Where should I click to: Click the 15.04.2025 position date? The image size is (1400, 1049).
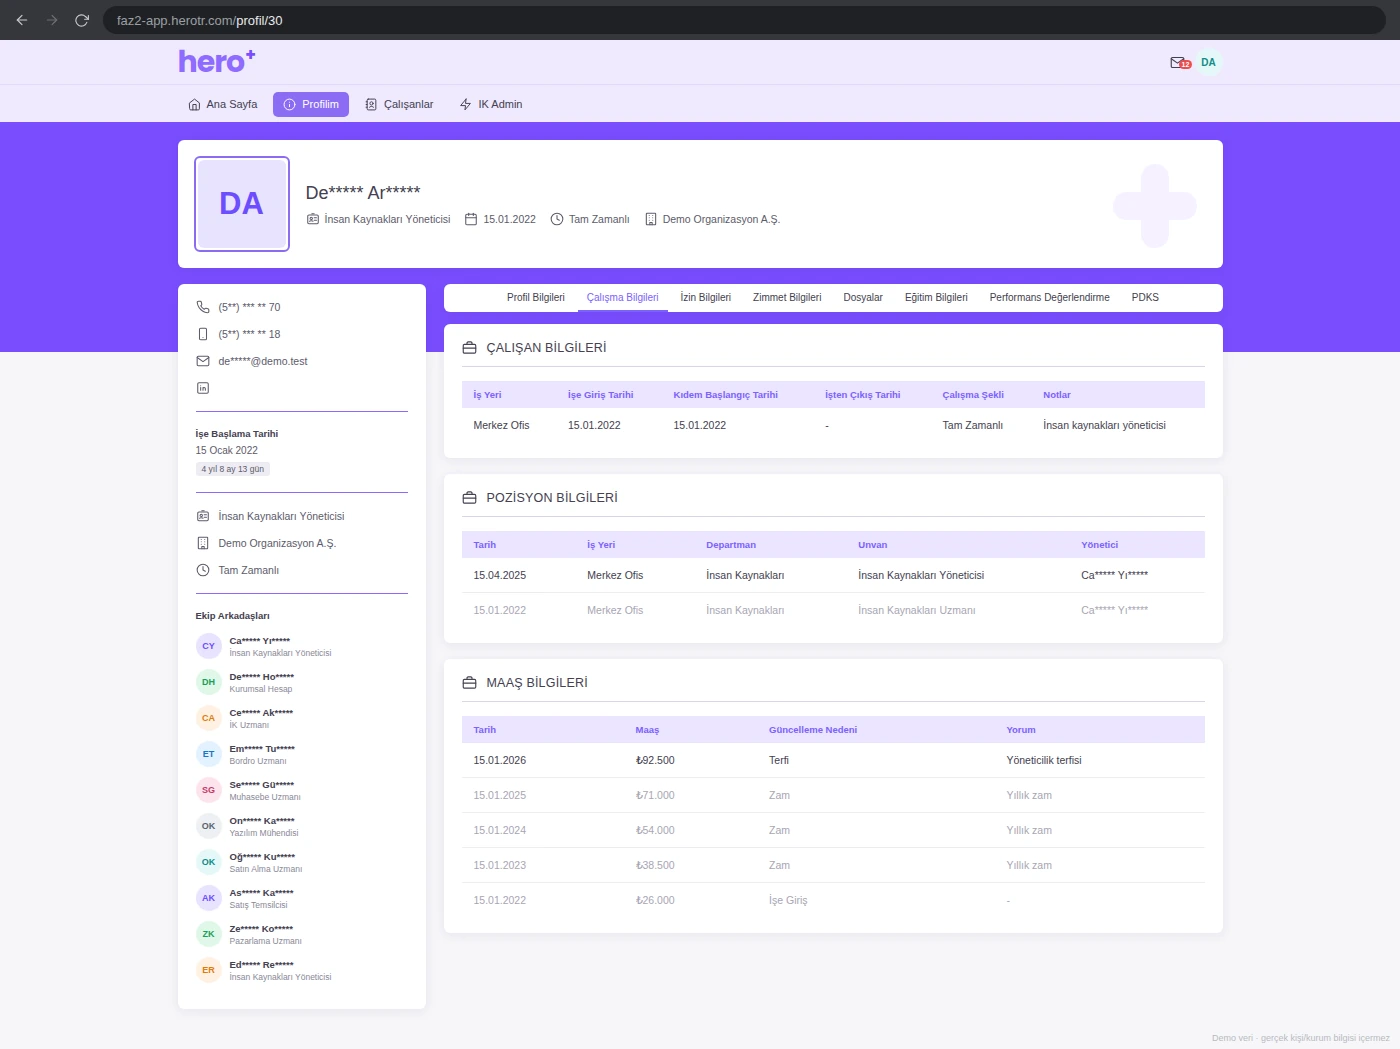tap(500, 575)
